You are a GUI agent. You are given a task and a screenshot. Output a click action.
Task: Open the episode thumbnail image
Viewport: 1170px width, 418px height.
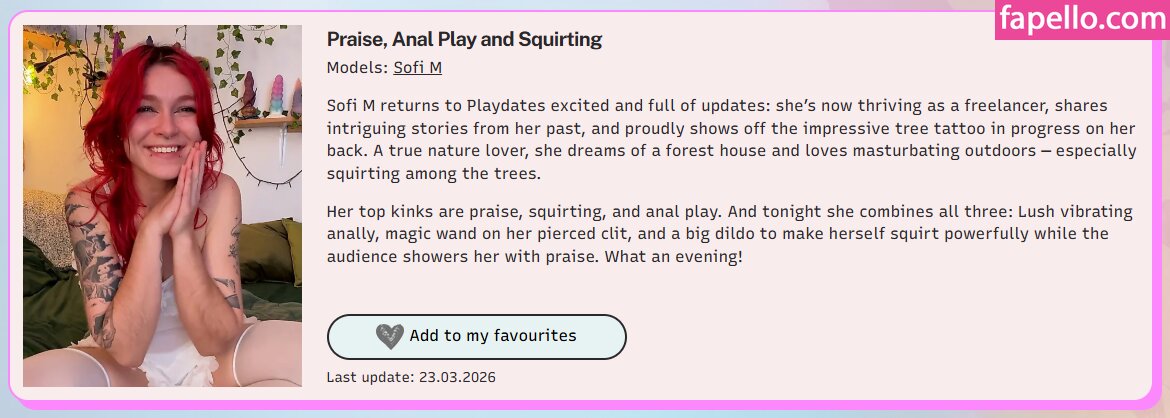(162, 206)
